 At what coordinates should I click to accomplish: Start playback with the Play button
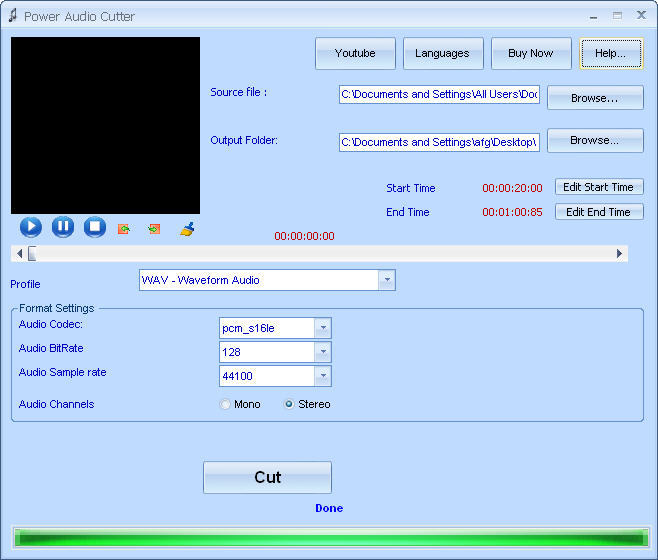(x=31, y=227)
